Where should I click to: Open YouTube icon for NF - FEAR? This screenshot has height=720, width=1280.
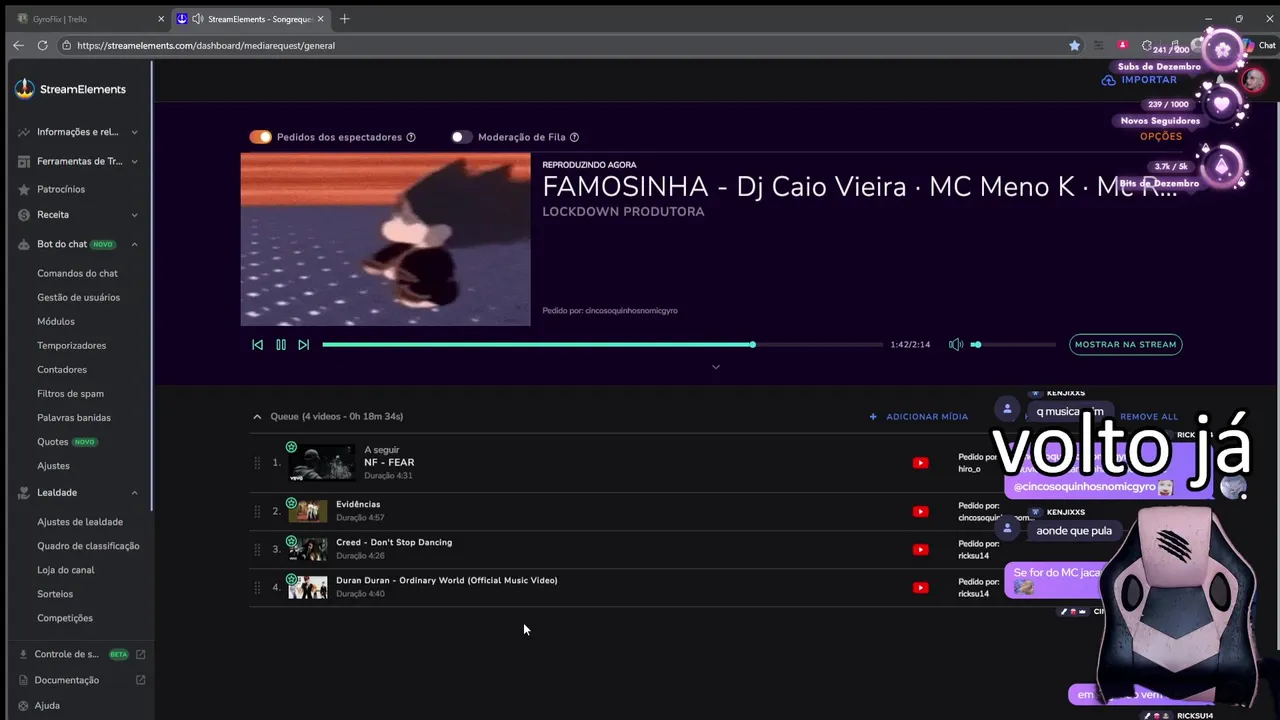920,463
